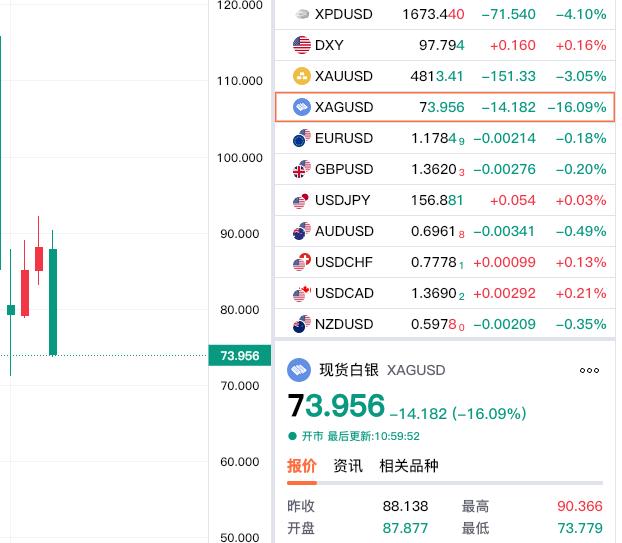This screenshot has width=622, height=543.
Task: Click DXY change value +0.160
Action: click(x=513, y=45)
